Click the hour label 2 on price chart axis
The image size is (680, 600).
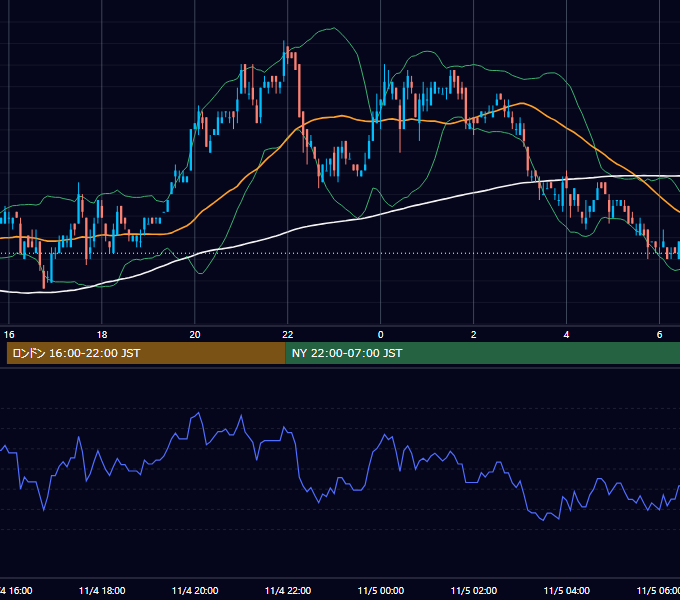click(x=474, y=335)
